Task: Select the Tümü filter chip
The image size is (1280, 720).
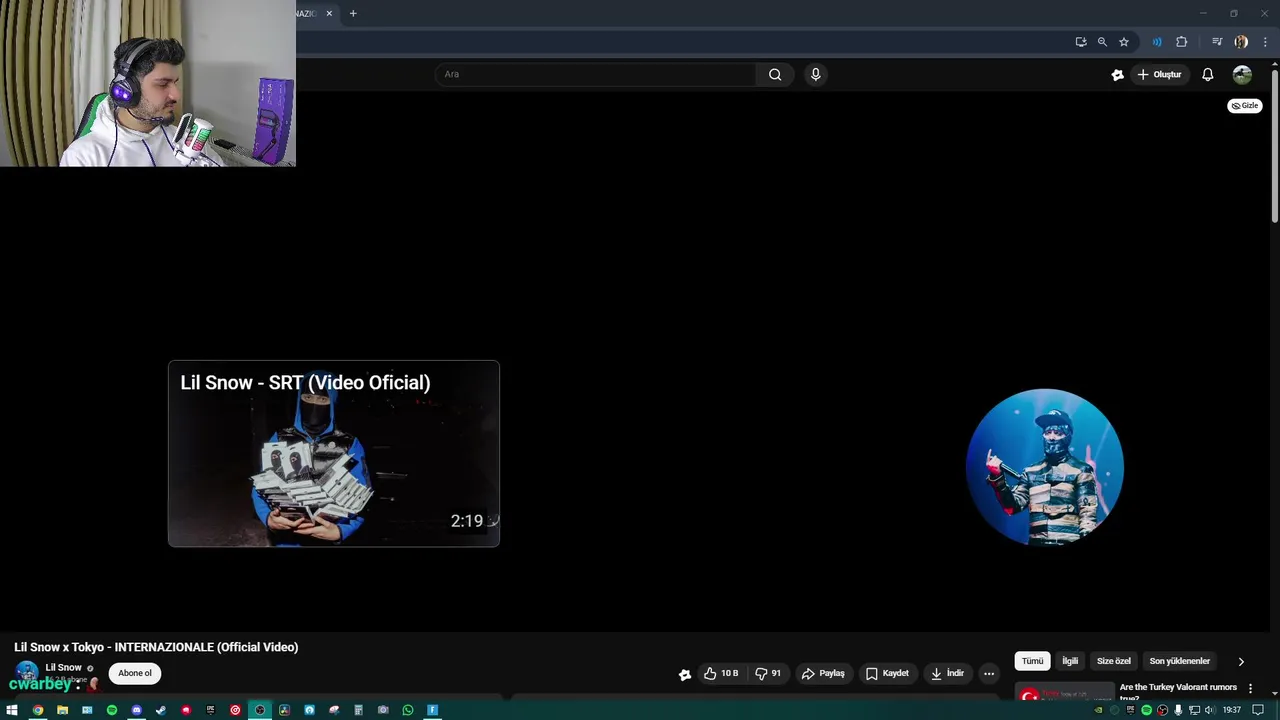Action: click(x=1032, y=661)
